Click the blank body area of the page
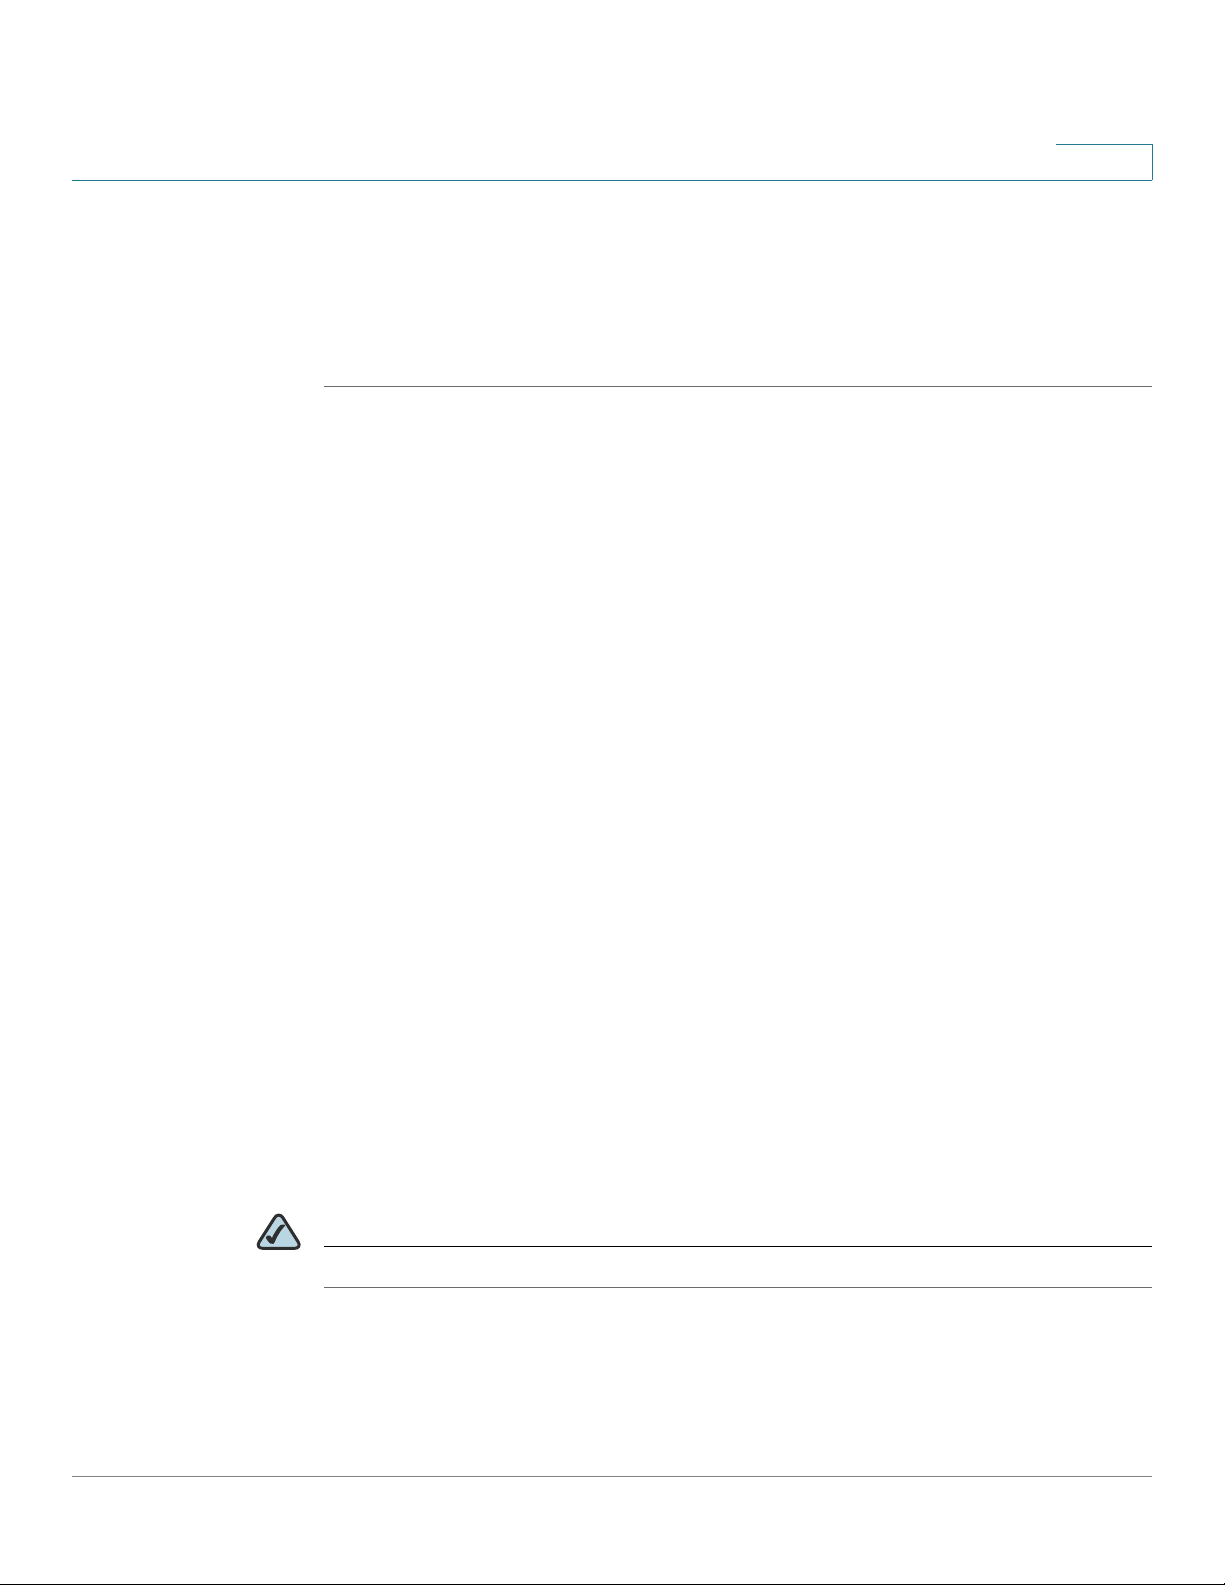The width and height of the screenshot is (1225, 1585). 738,790
